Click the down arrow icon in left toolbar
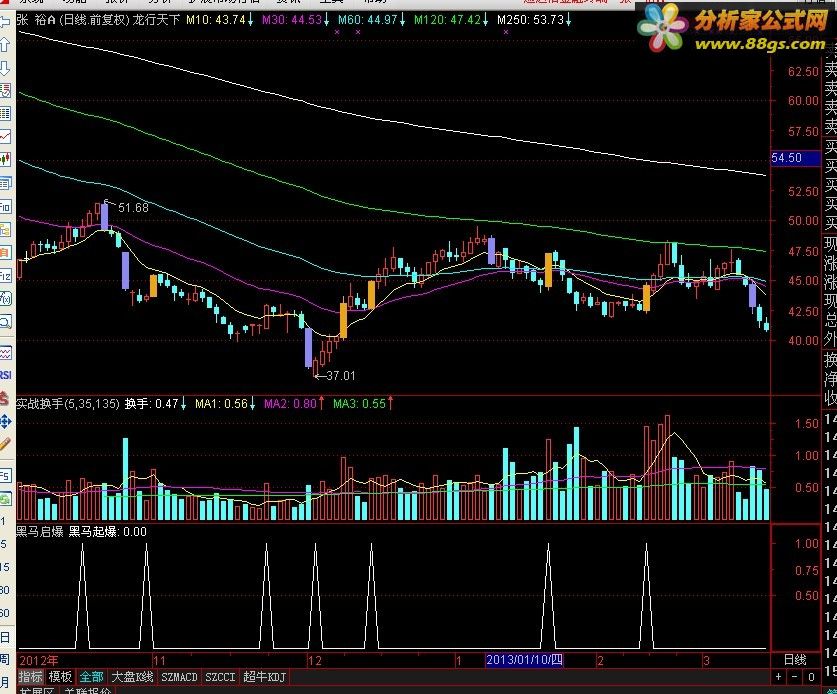The image size is (837, 694). pos(4,68)
